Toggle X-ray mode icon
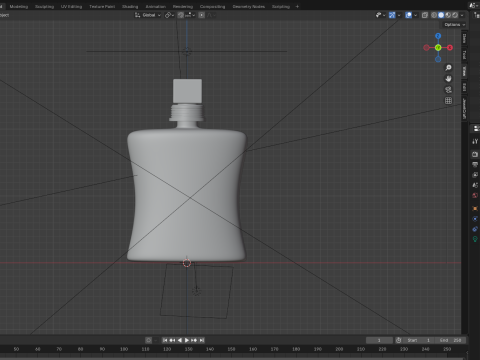480x360 pixels. (x=425, y=15)
